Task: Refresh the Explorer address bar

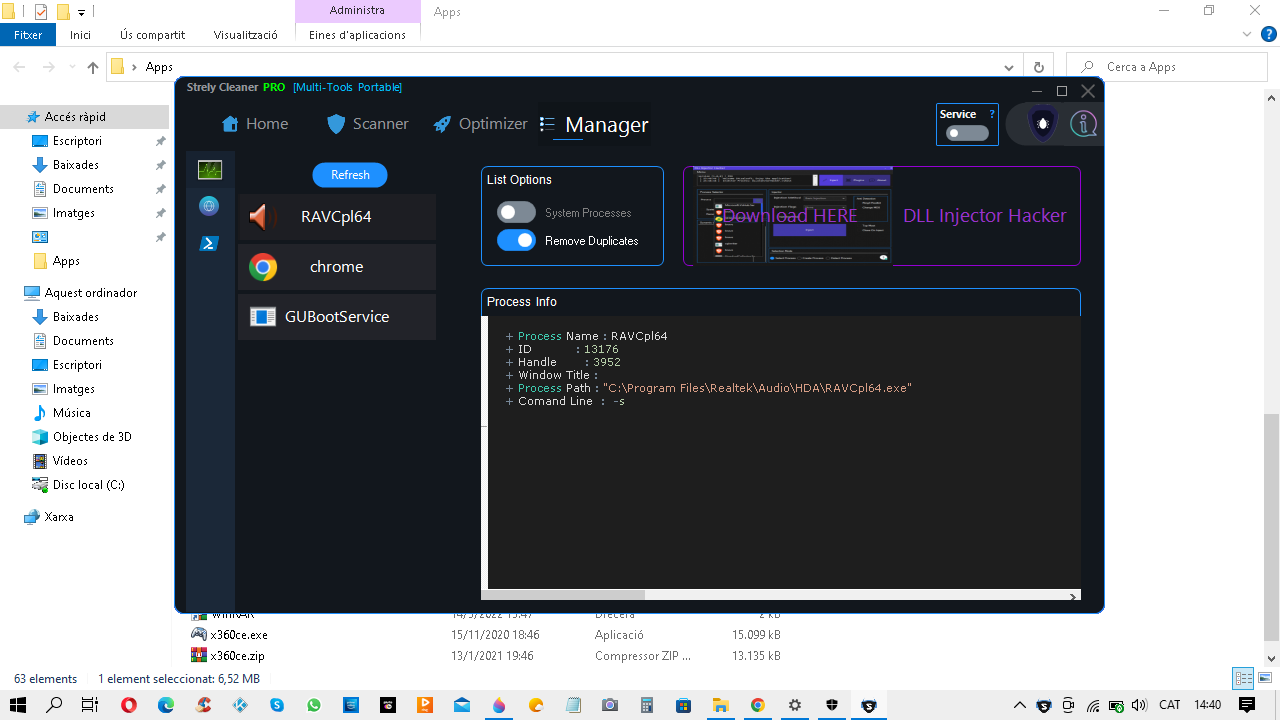Action: (x=1038, y=67)
